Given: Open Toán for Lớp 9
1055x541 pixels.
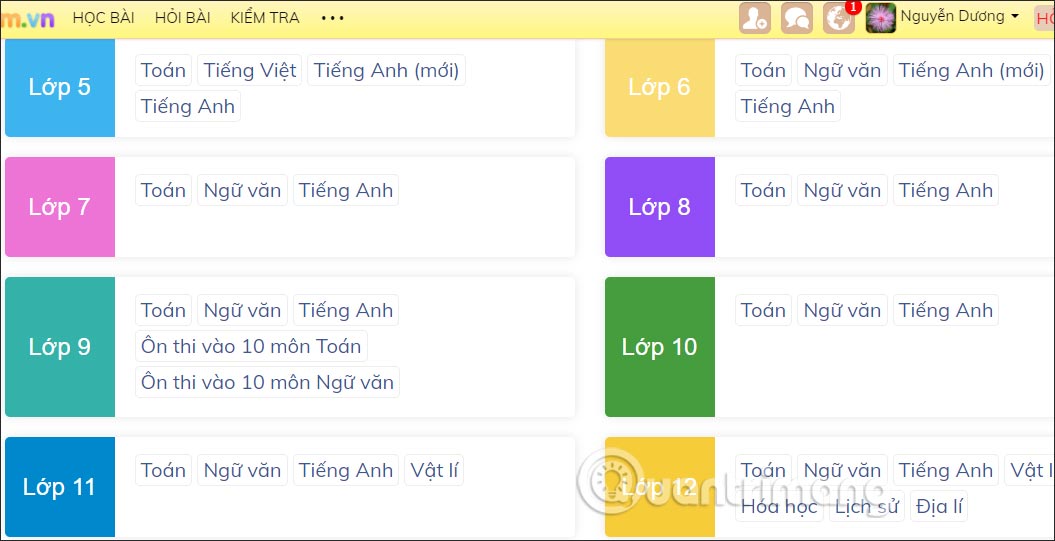Looking at the screenshot, I should click(x=163, y=310).
